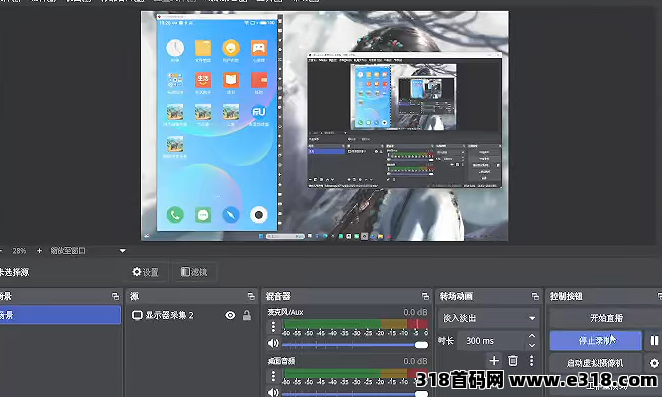Click the blue compass browser icon in preview
Screen dimensions: 662x397
coord(231,215)
